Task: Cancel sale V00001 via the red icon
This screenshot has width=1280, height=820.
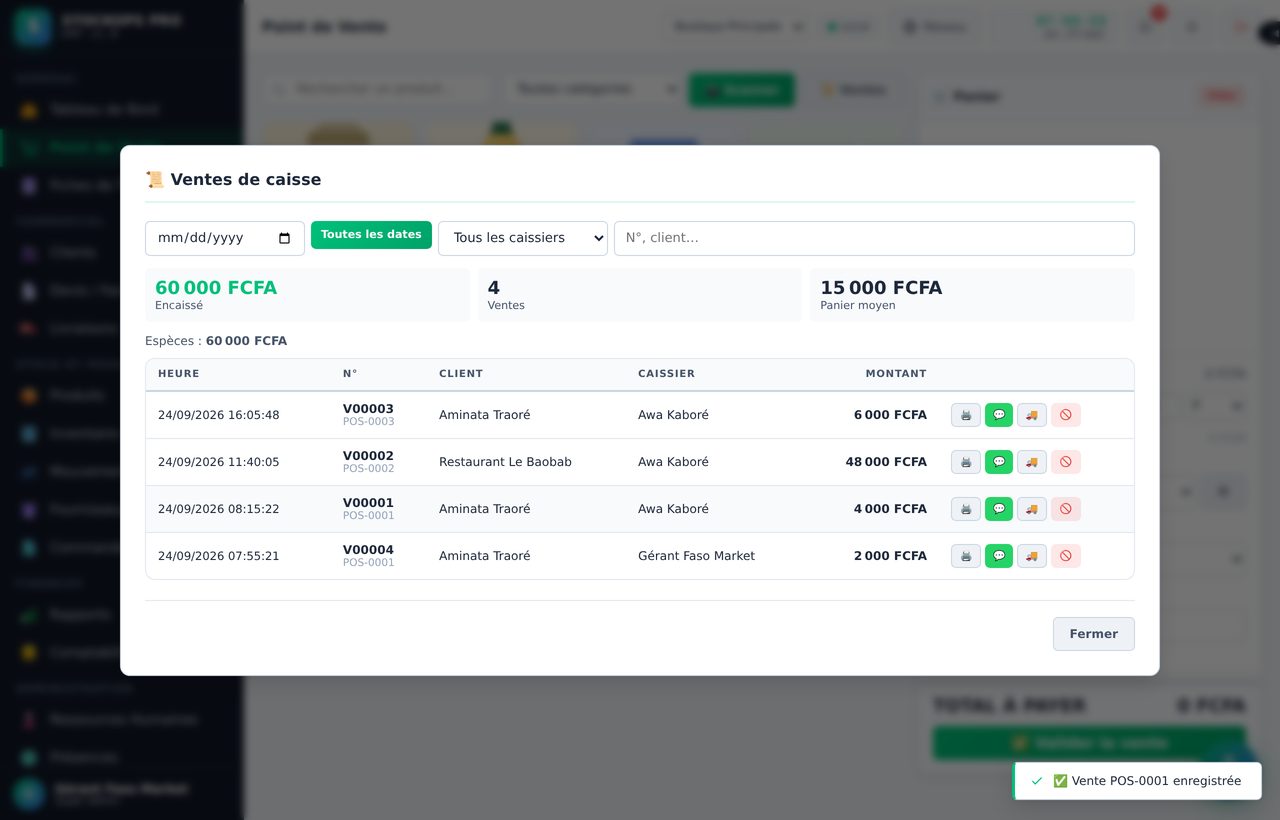Action: pos(1066,509)
